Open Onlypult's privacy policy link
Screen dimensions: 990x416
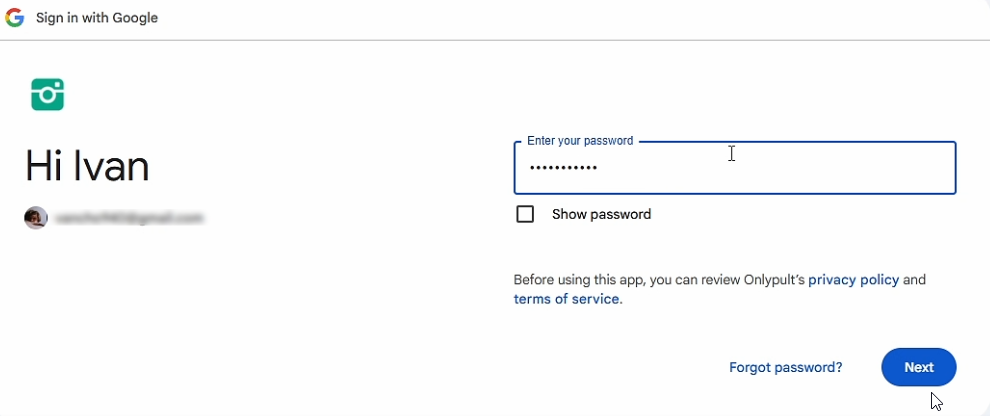(853, 280)
